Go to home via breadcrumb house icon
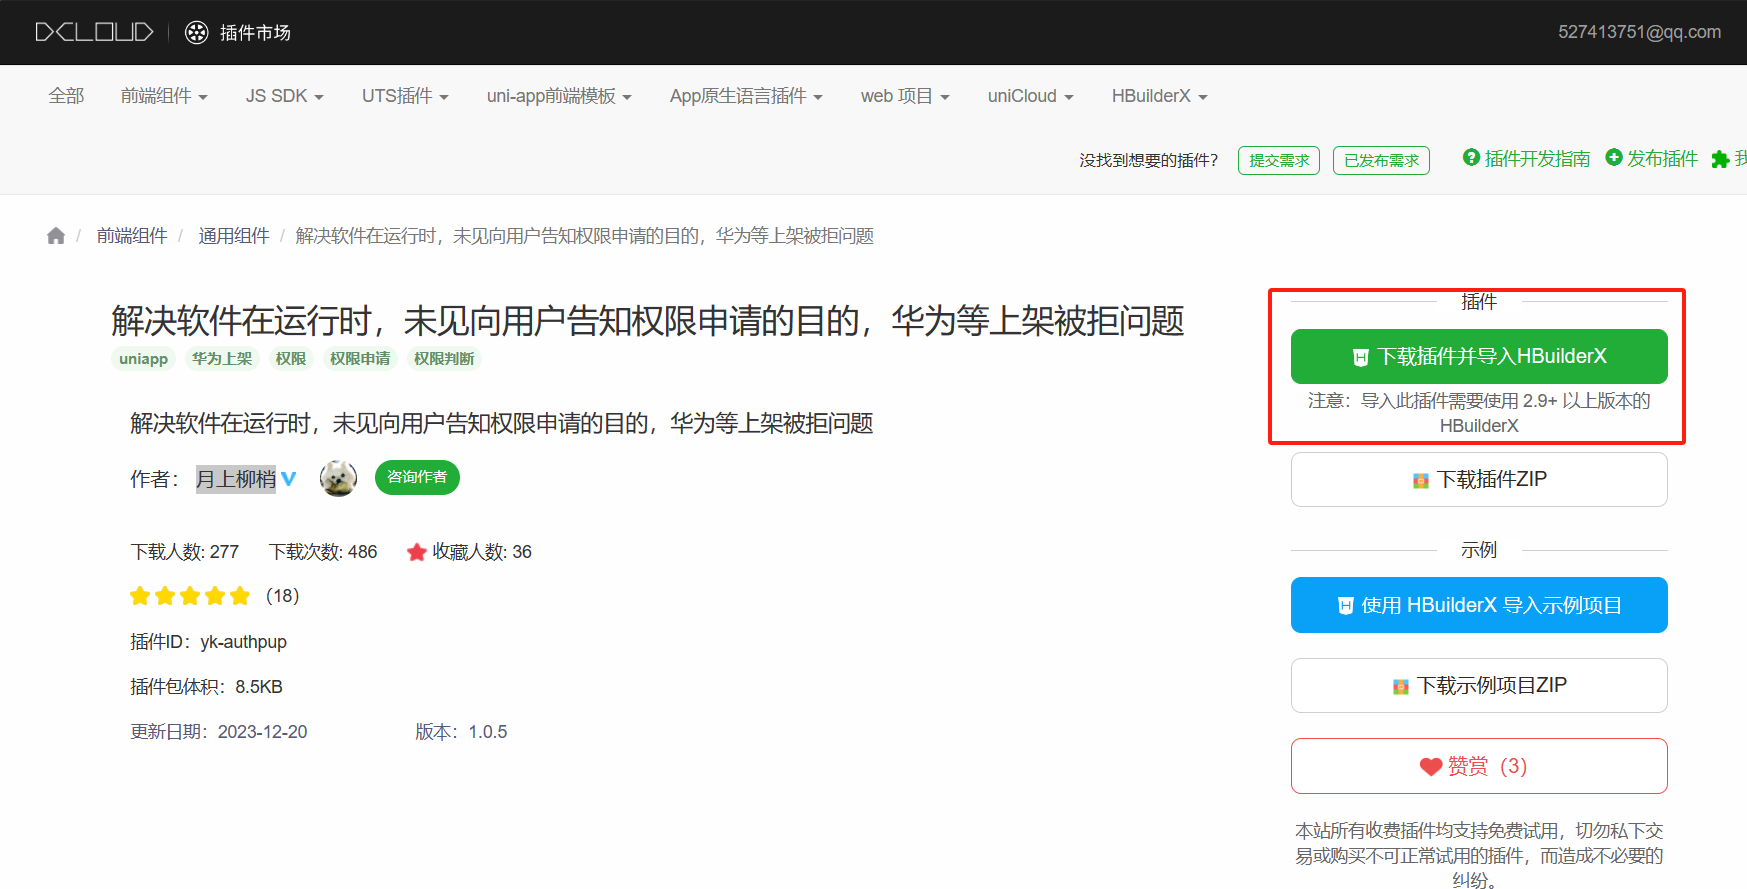 point(56,236)
